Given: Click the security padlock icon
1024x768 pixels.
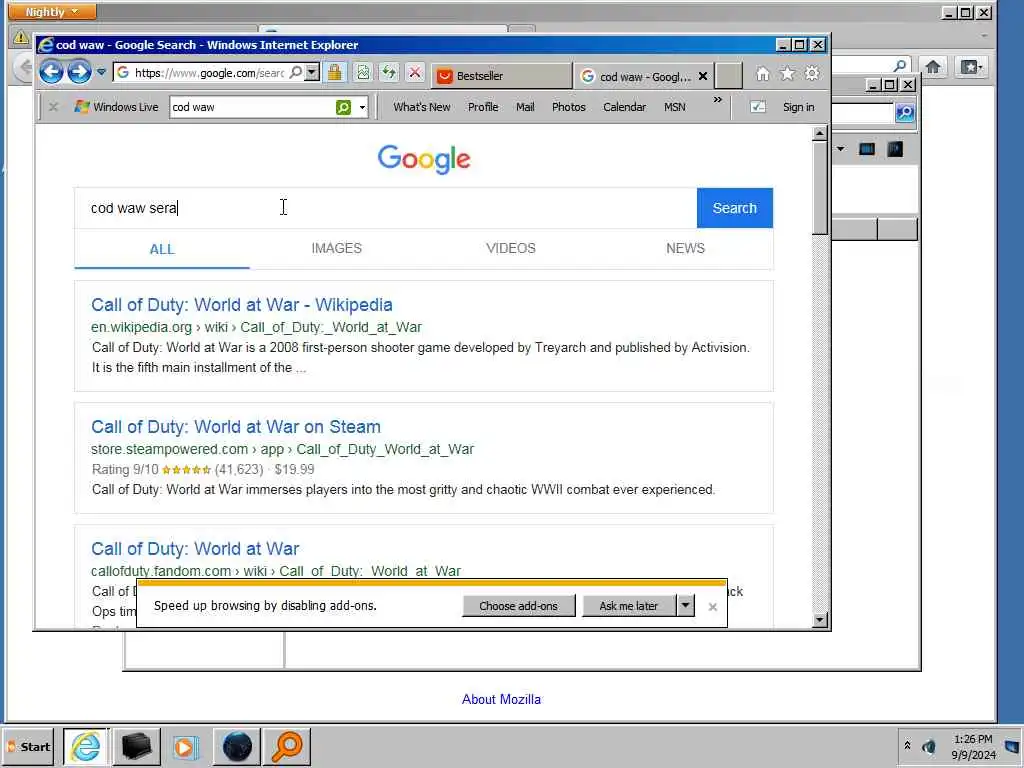Looking at the screenshot, I should 335,72.
